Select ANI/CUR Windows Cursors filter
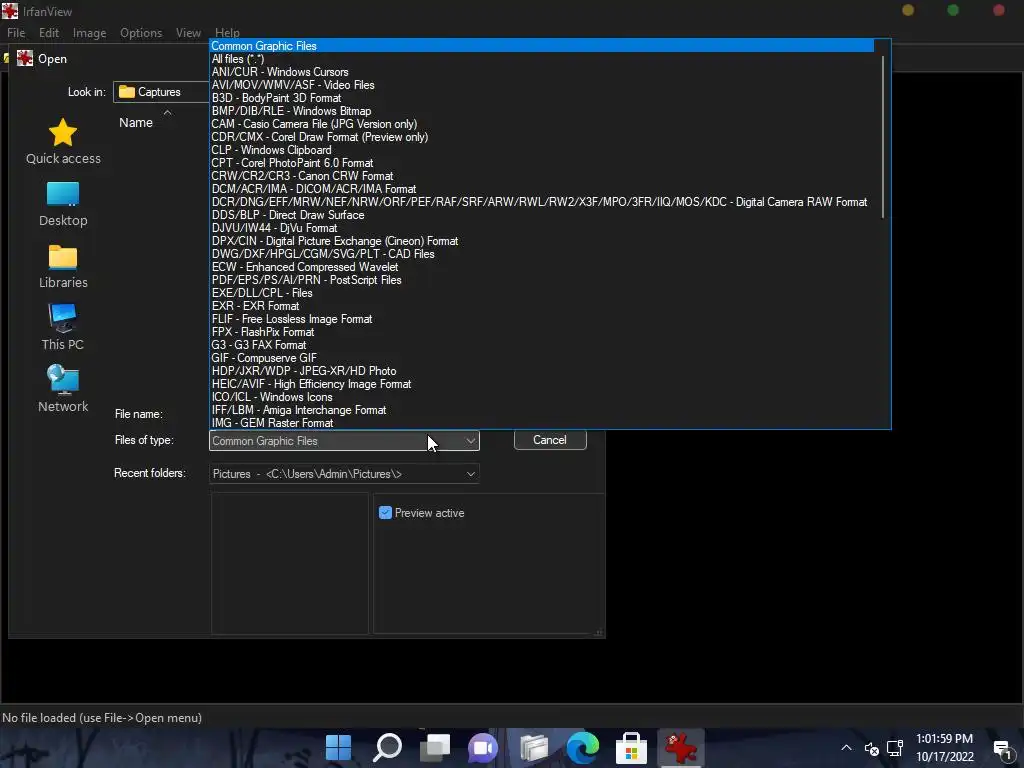1024x768 pixels. pos(541,72)
